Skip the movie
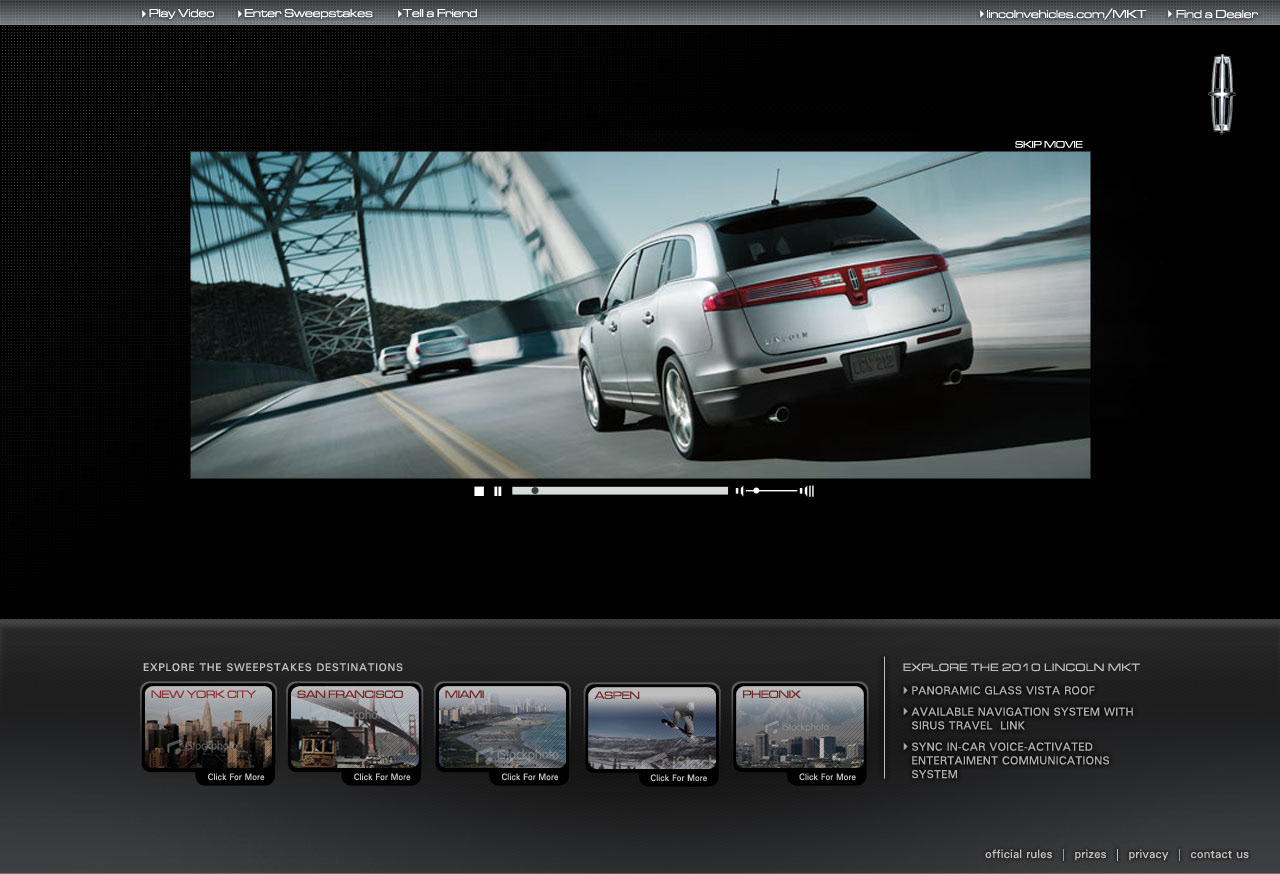The height and width of the screenshot is (874, 1280). 1048,145
